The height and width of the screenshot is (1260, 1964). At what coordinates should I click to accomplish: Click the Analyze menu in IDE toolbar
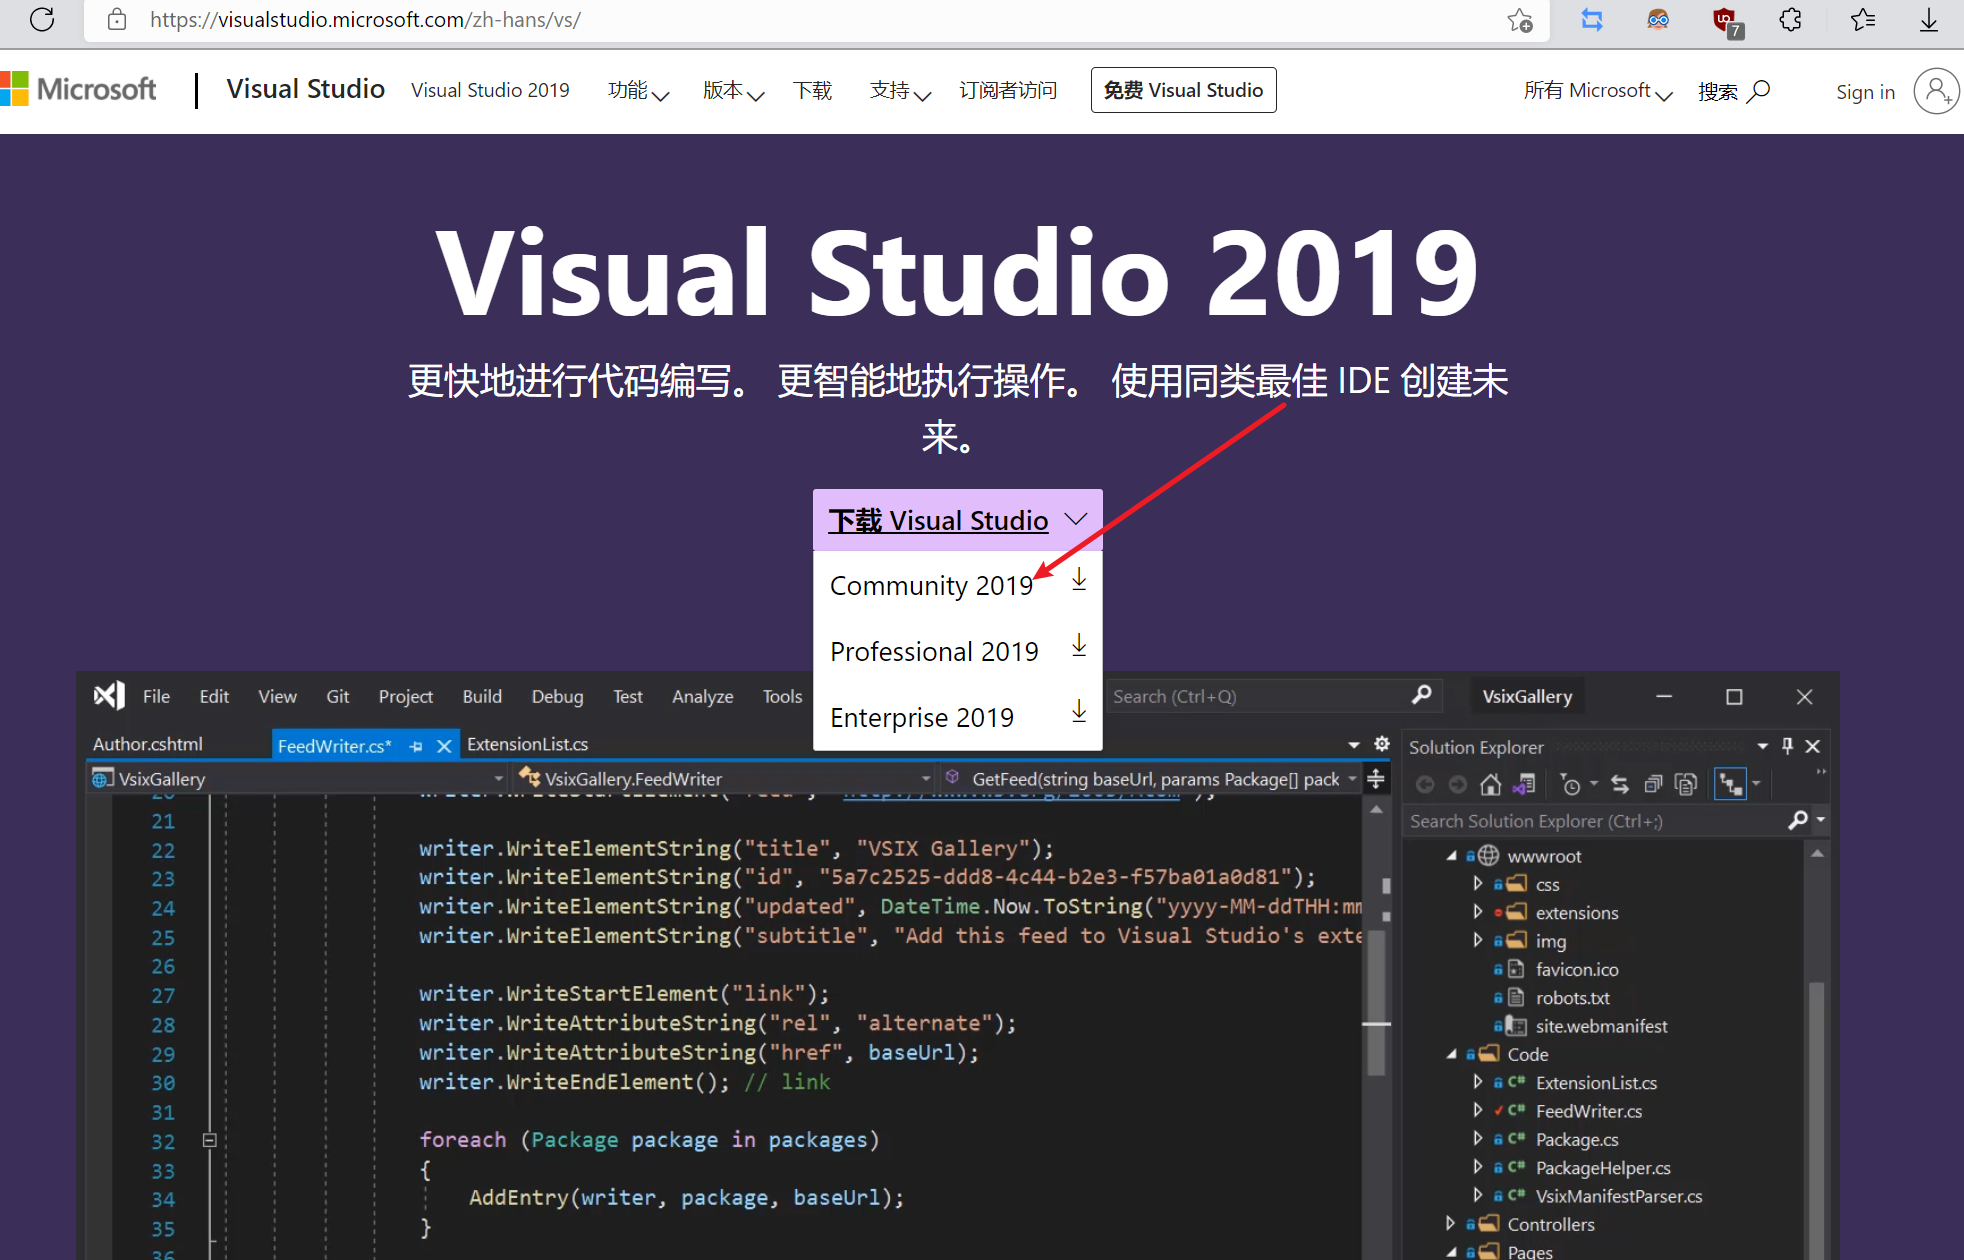click(700, 697)
